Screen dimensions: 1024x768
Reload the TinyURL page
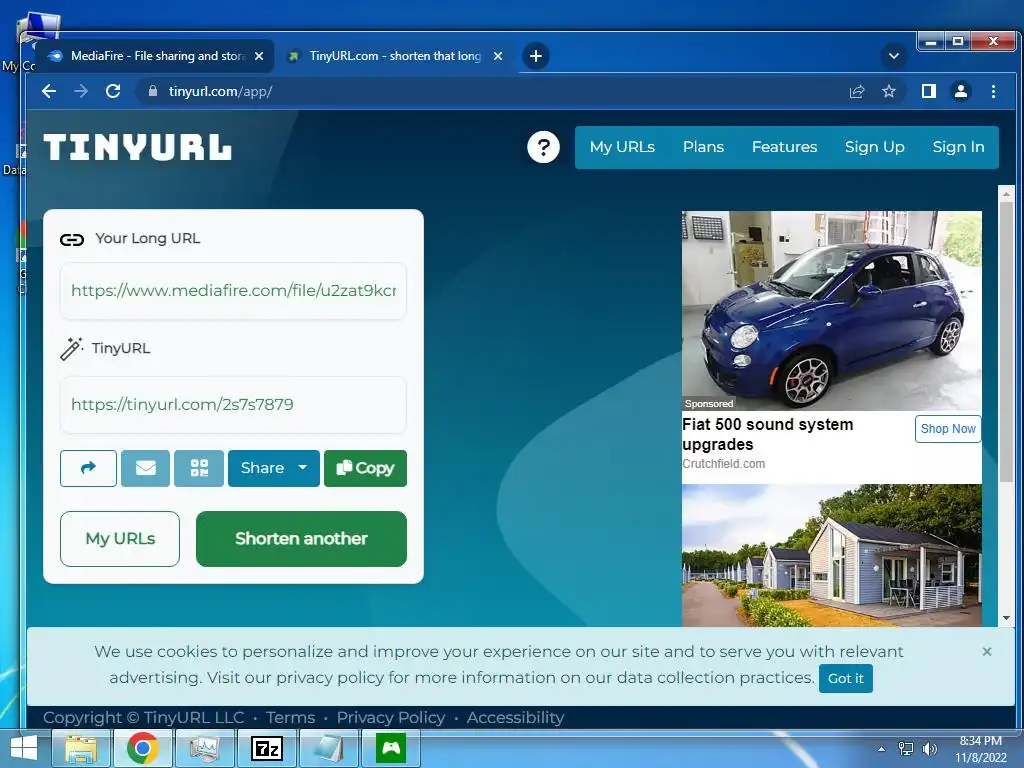(113, 91)
